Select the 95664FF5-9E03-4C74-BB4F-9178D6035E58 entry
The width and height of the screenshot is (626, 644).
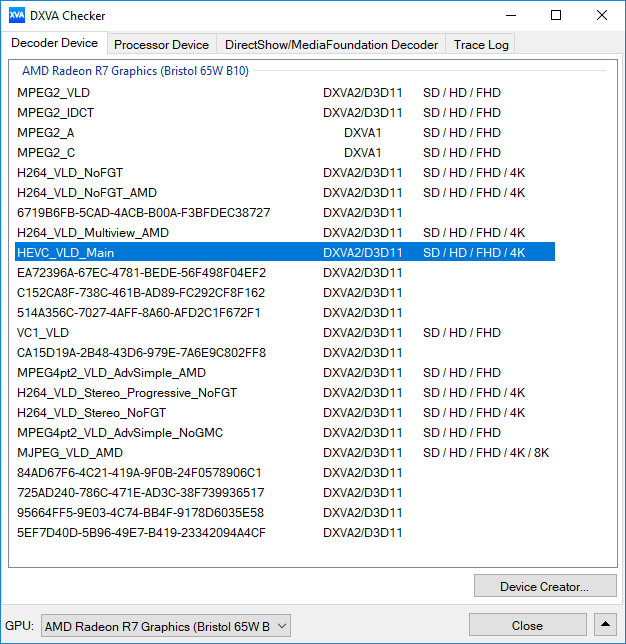click(285, 513)
